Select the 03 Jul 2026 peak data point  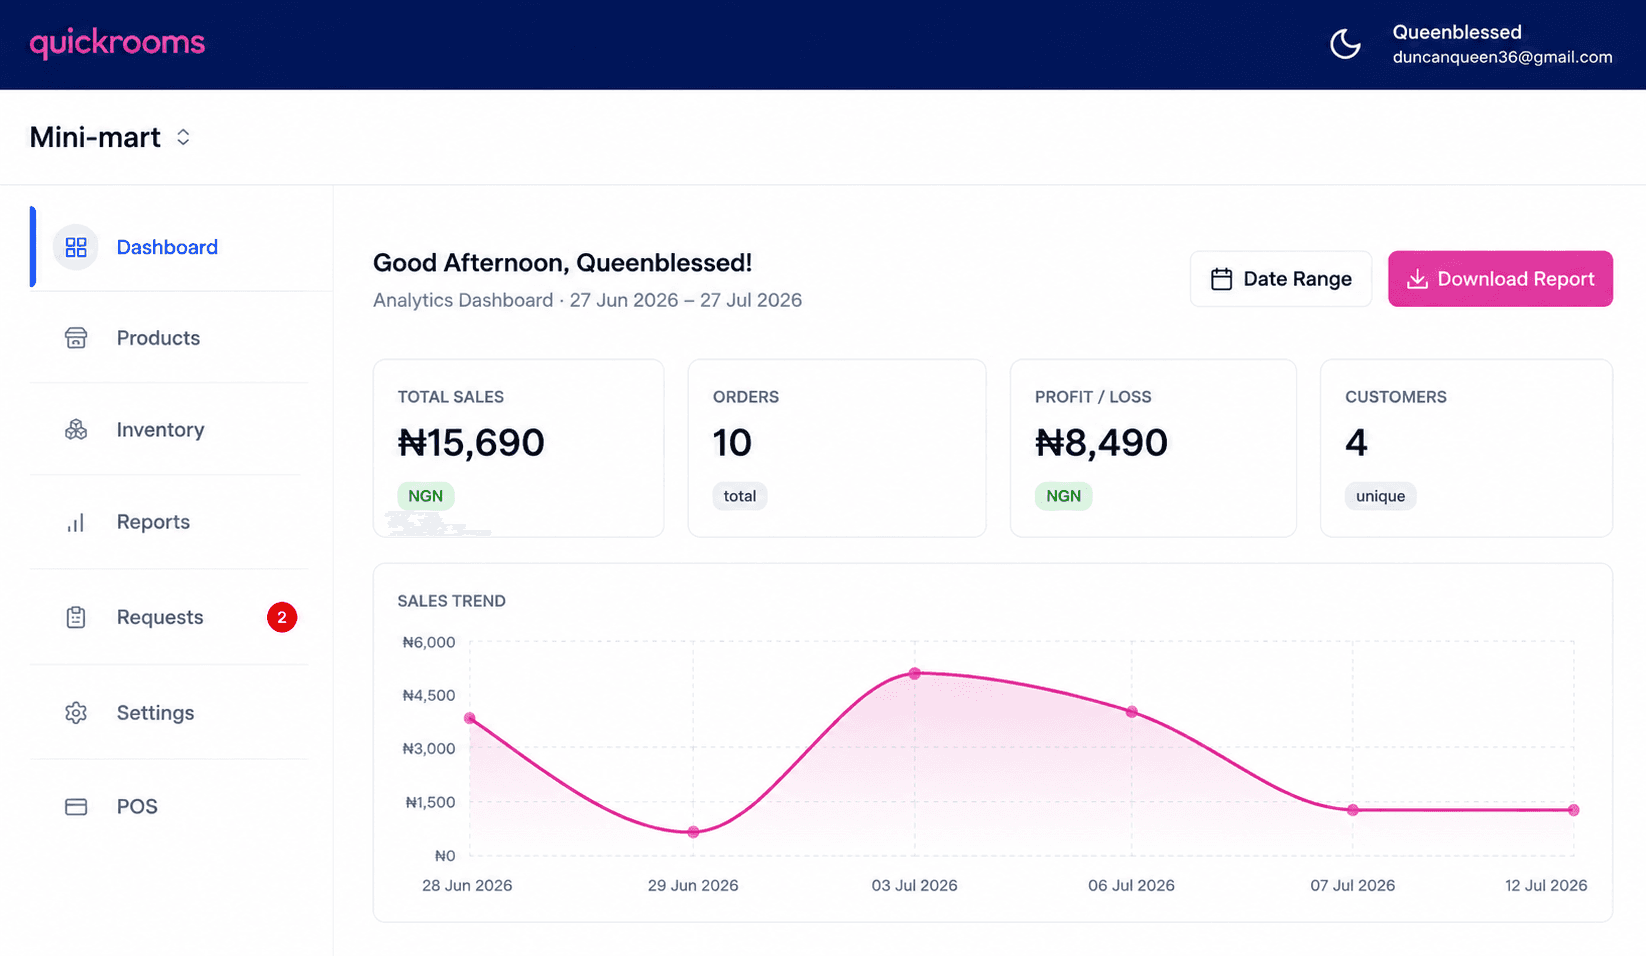click(914, 674)
